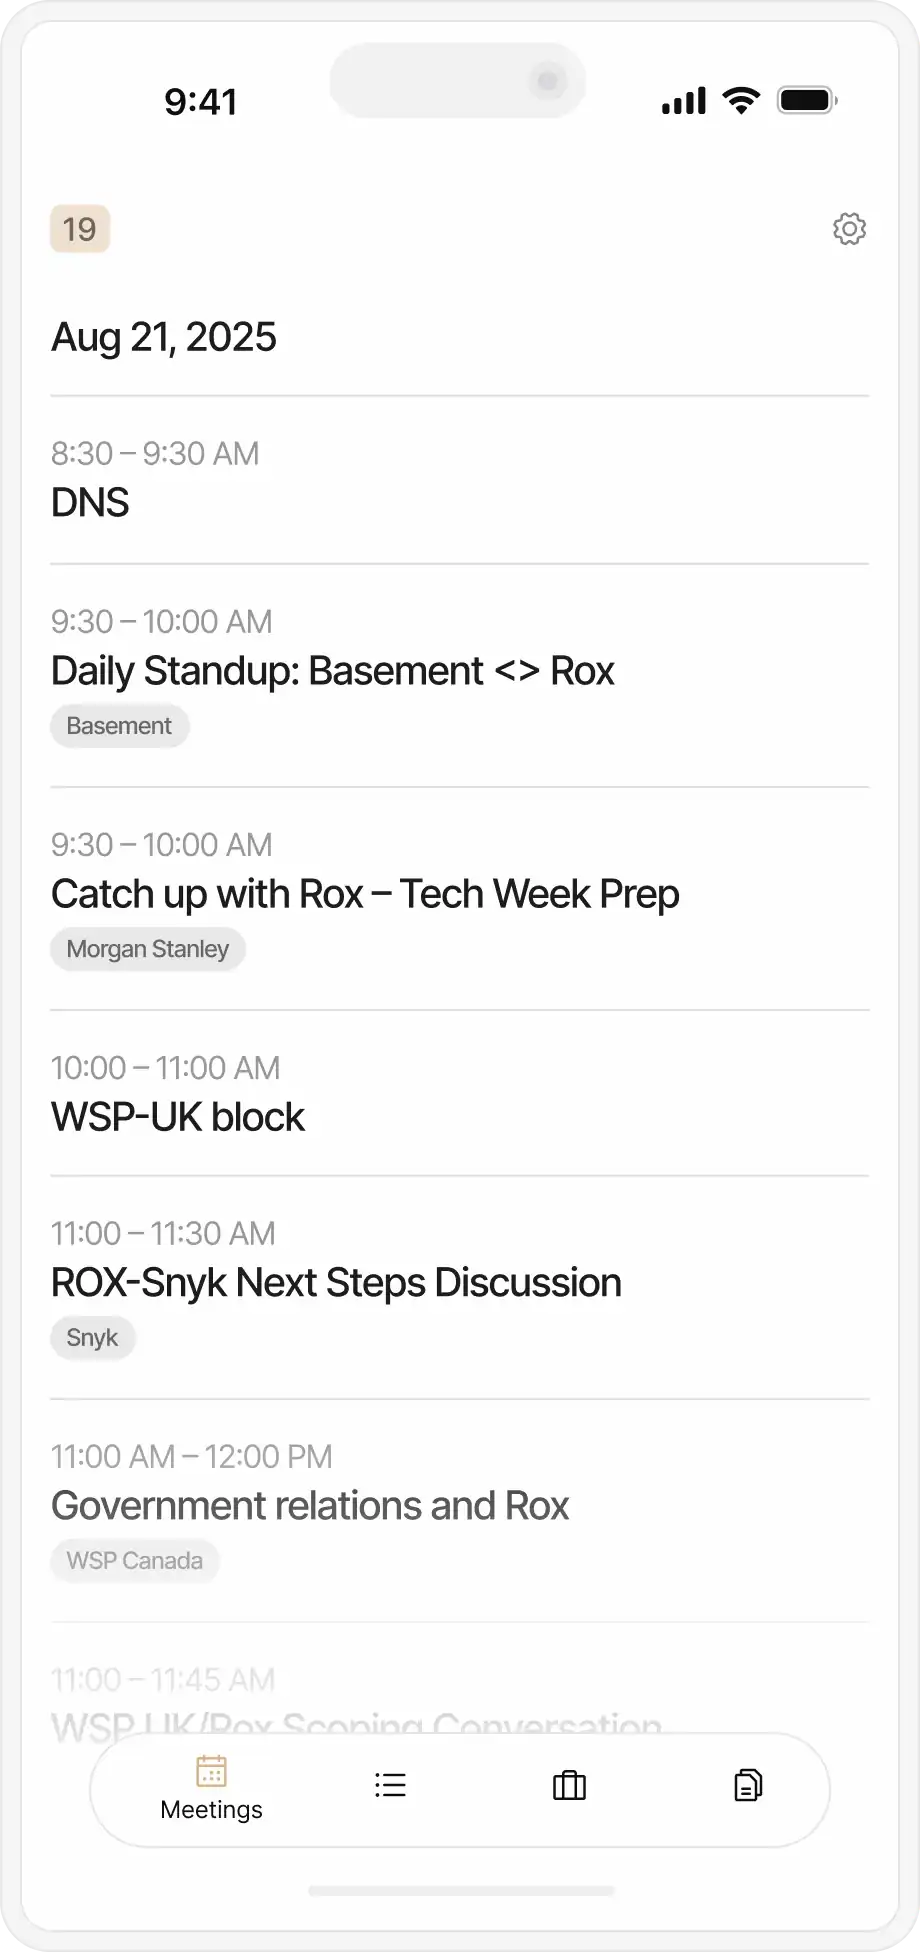Open Government relations and Rox meeting
The height and width of the screenshot is (1952, 921).
coord(310,1505)
